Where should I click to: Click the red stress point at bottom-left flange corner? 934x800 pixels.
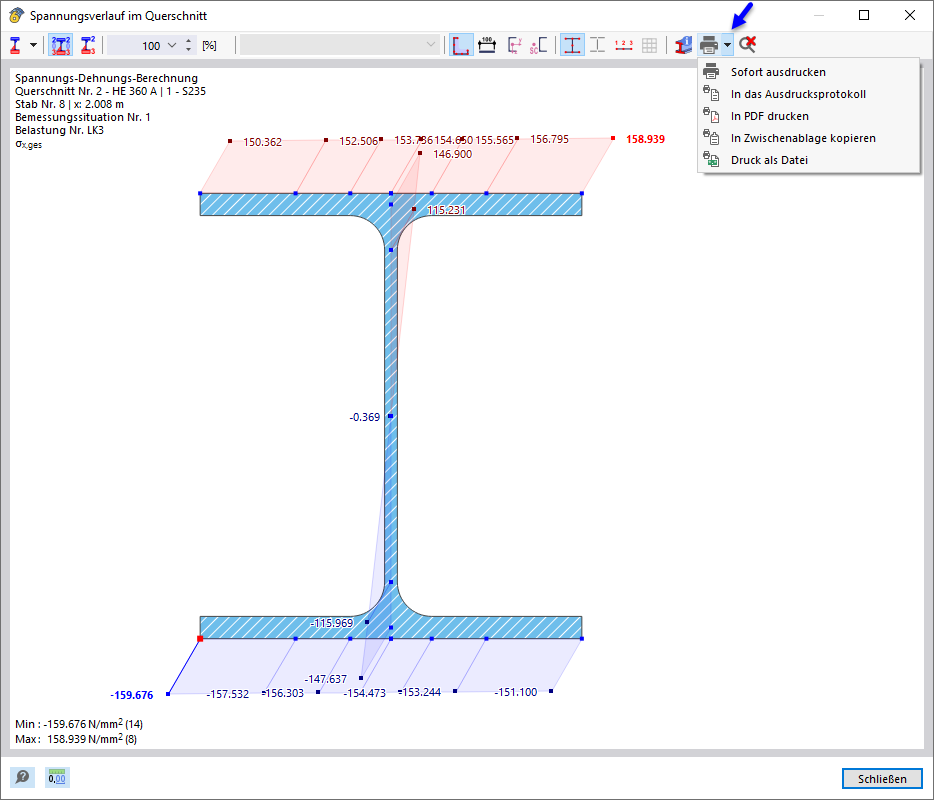point(200,639)
